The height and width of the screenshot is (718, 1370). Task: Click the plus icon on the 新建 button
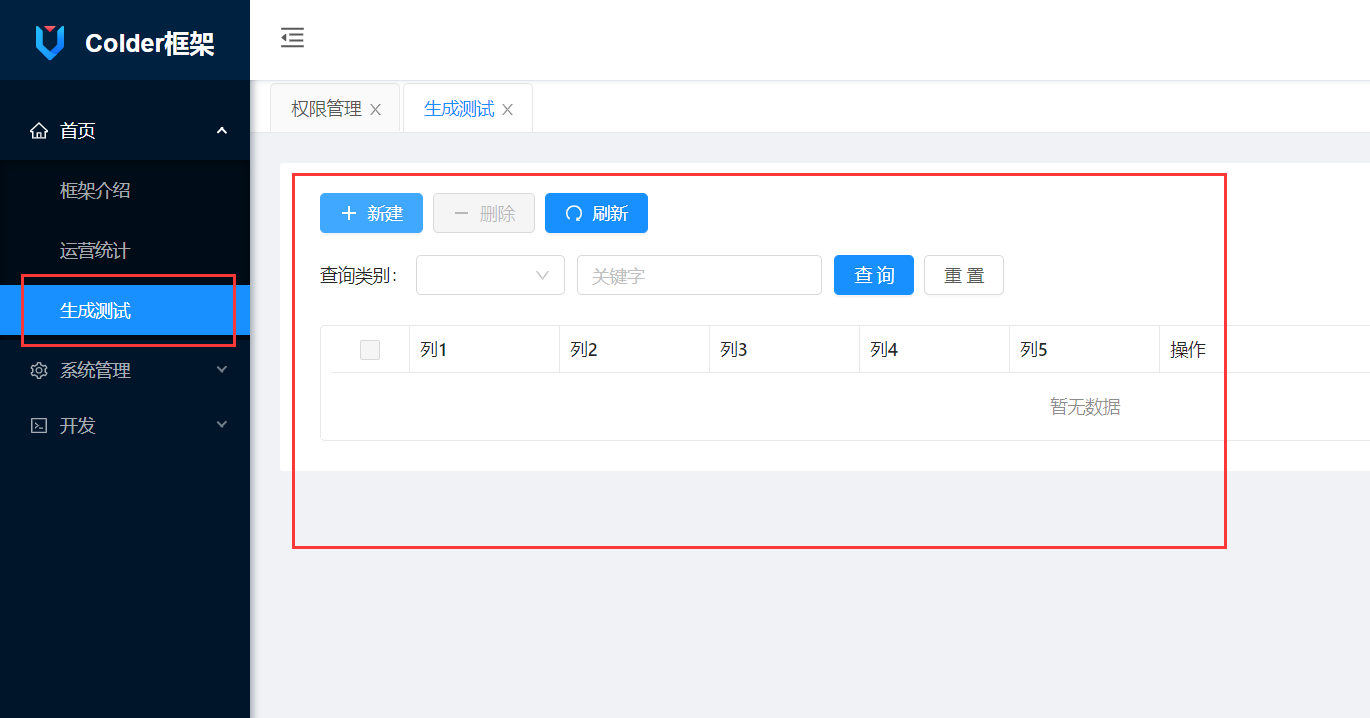click(x=348, y=212)
